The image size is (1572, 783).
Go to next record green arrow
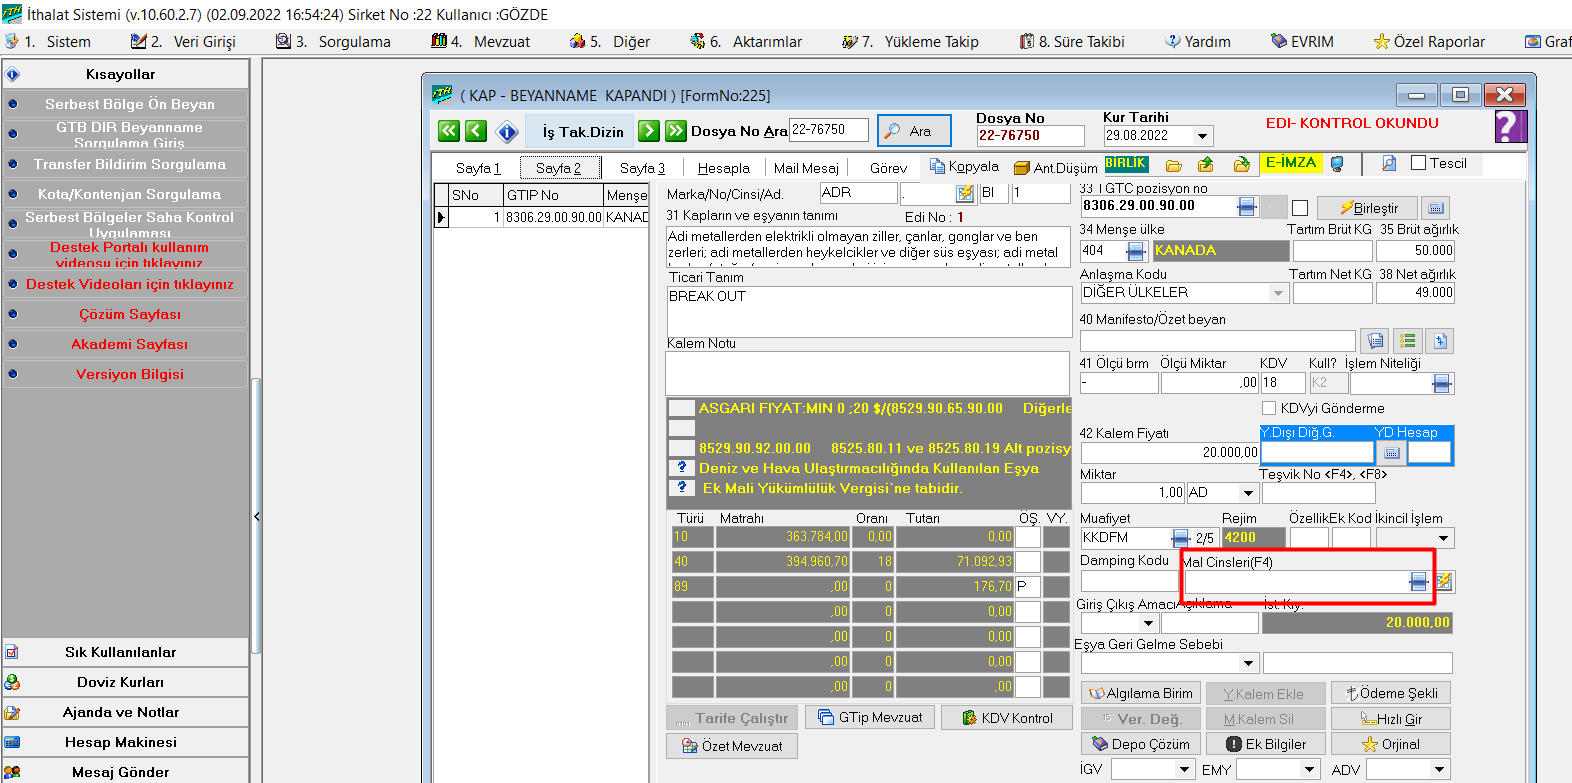(x=648, y=131)
